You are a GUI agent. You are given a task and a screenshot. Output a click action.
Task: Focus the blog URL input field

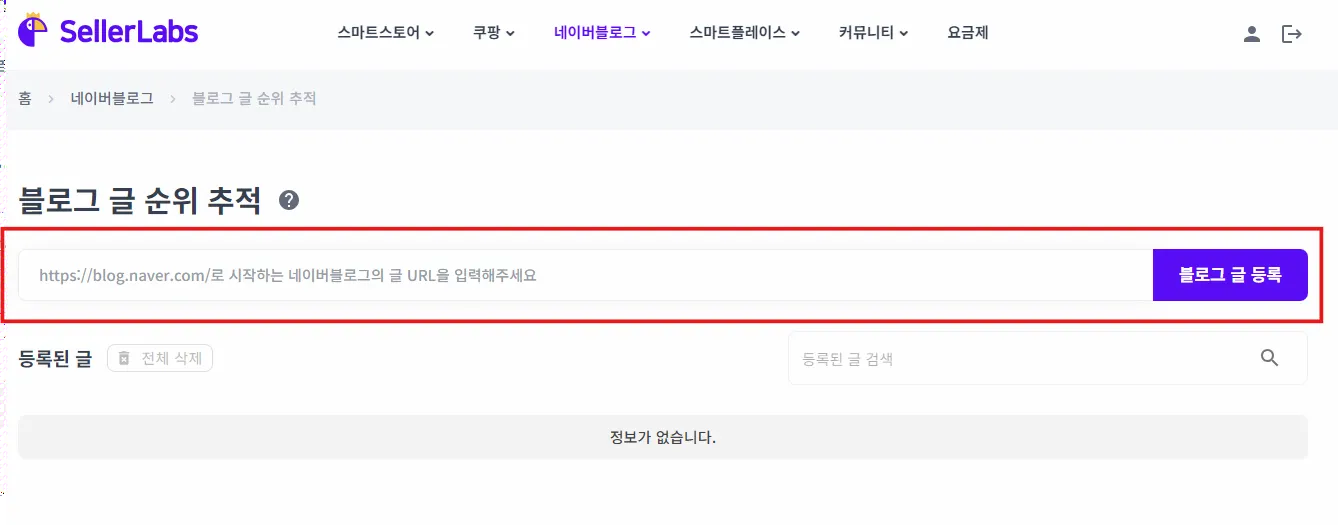586,275
